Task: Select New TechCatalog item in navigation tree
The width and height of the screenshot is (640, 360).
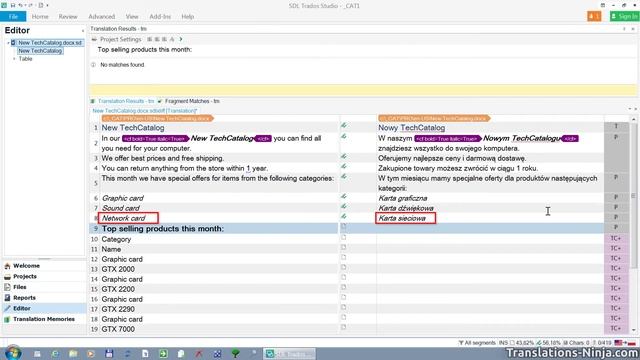Action: tap(40, 51)
